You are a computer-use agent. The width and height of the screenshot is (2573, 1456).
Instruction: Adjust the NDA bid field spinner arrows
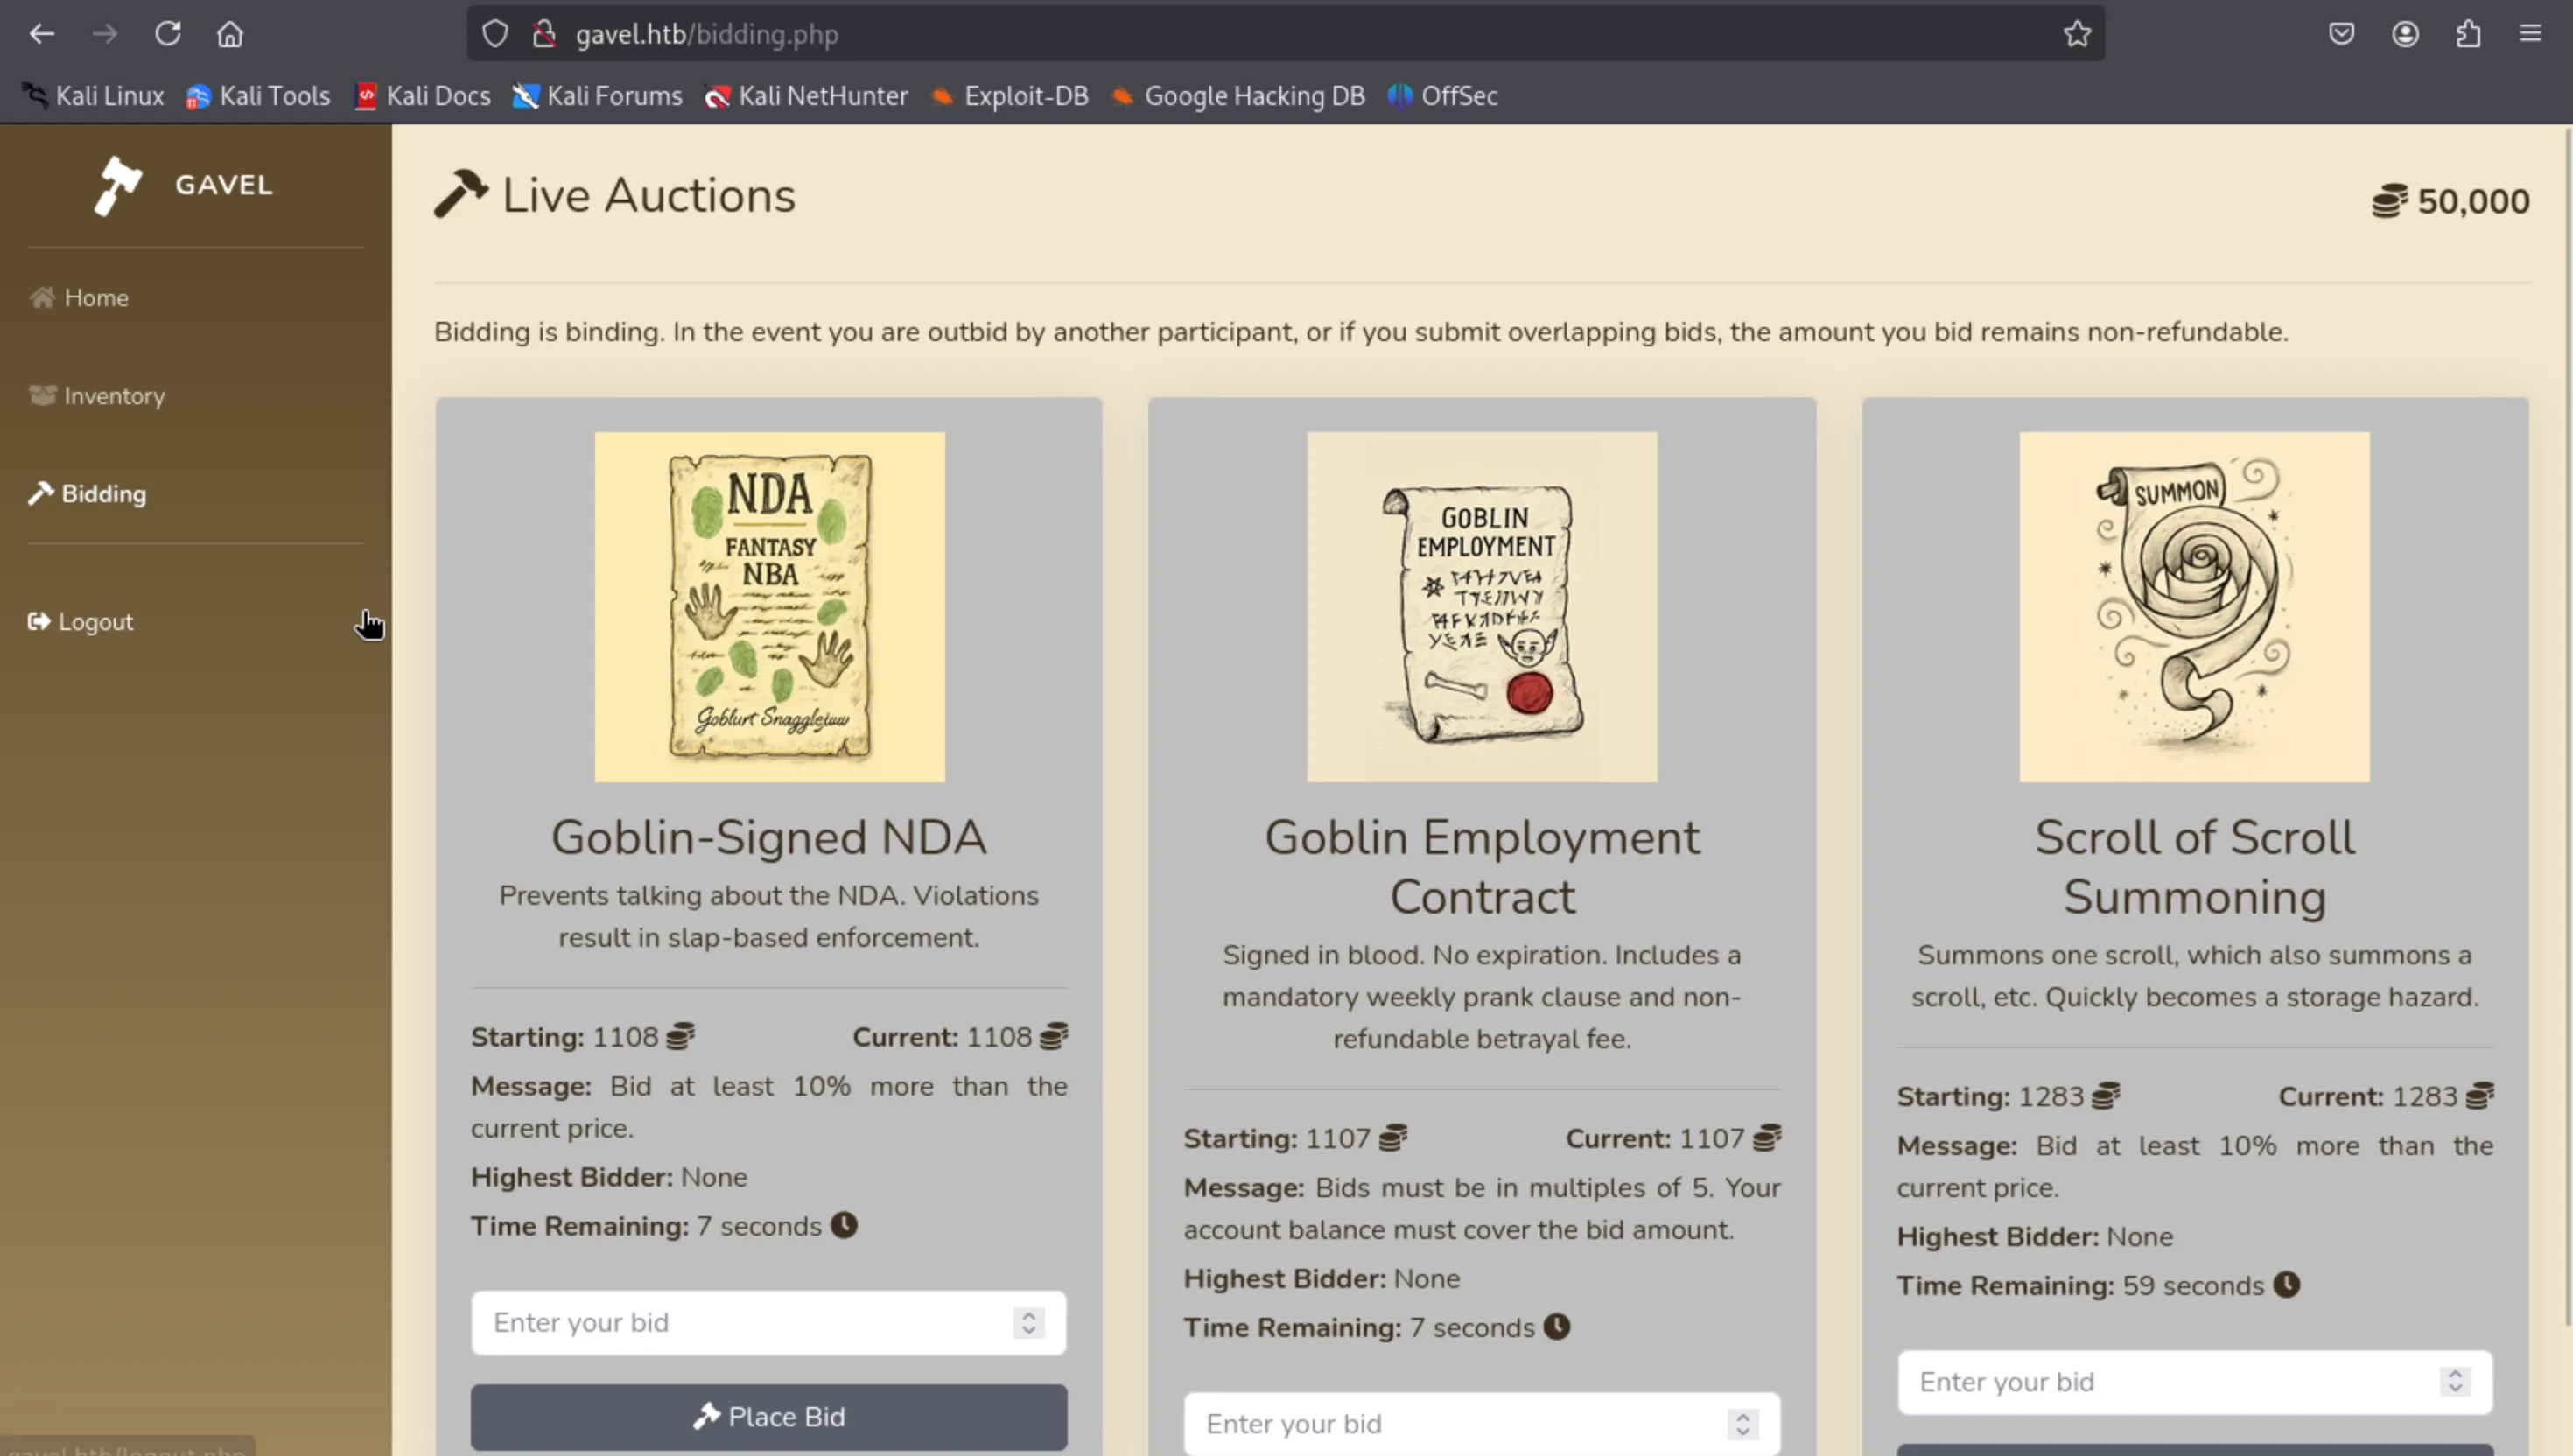tap(1028, 1323)
